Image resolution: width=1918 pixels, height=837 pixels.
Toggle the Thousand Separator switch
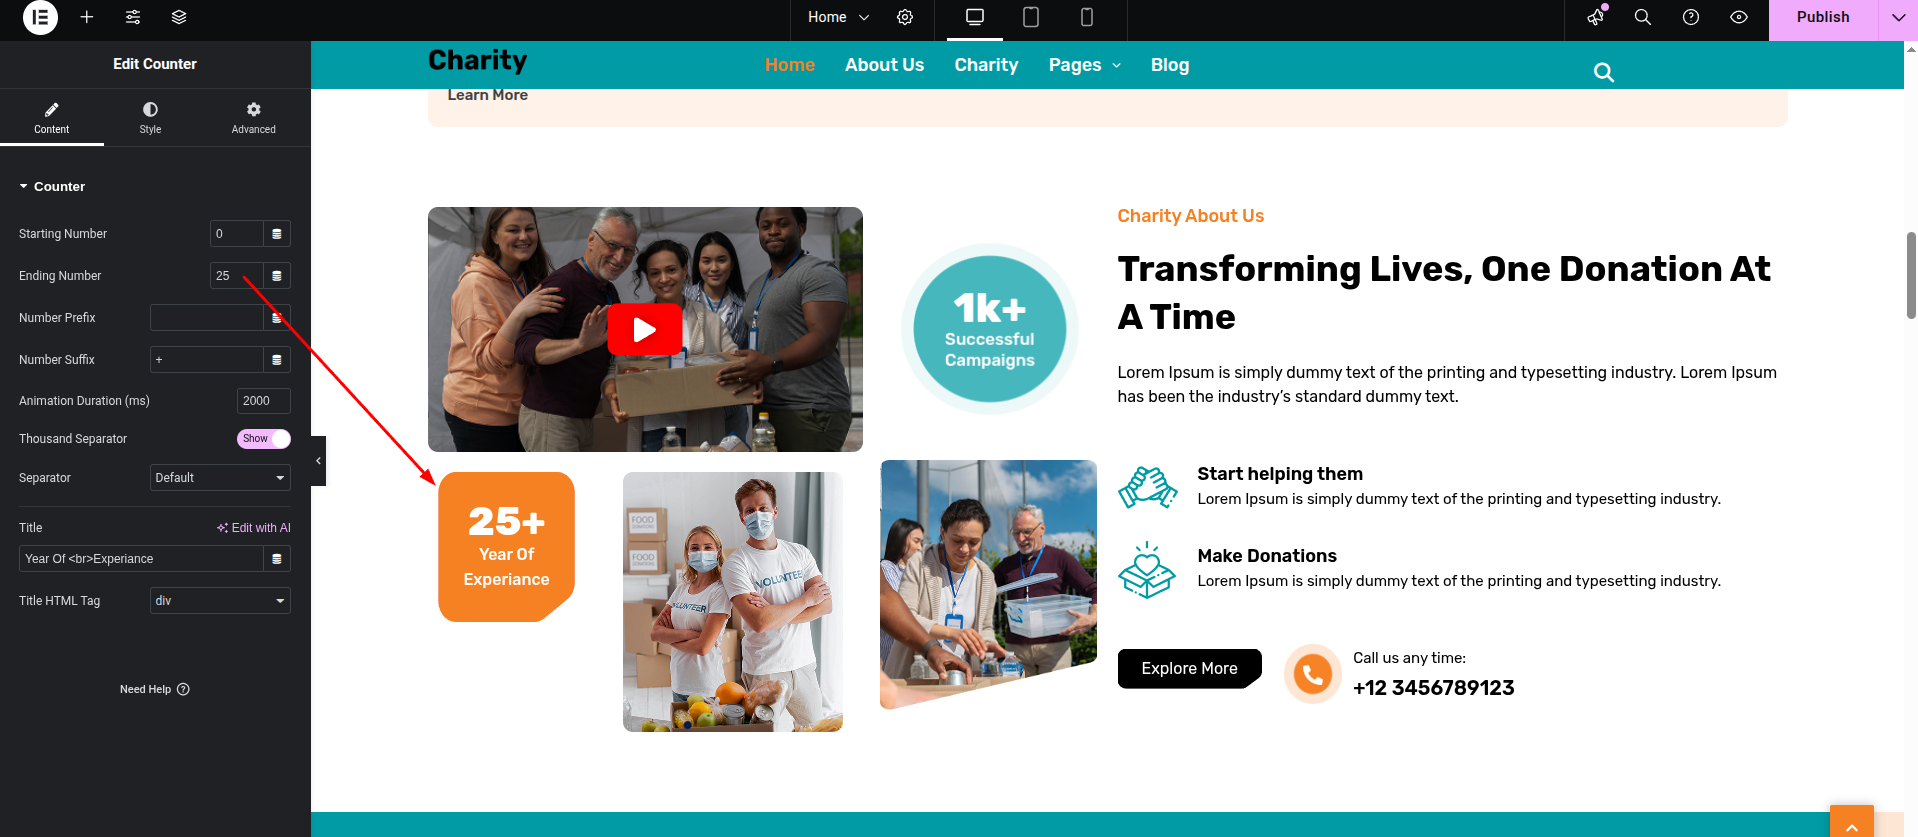pos(264,439)
